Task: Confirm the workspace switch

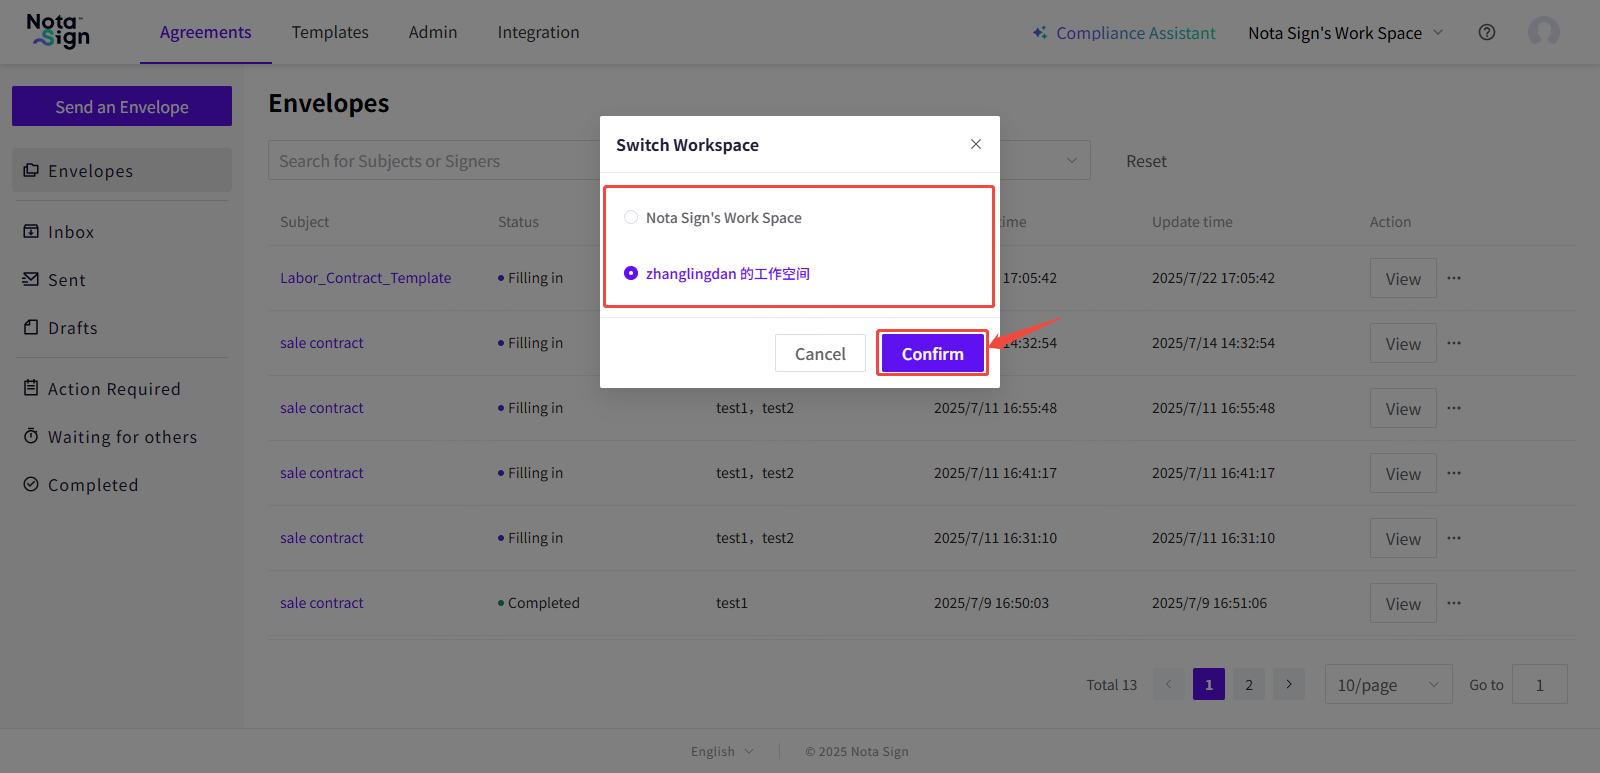Action: [x=932, y=353]
